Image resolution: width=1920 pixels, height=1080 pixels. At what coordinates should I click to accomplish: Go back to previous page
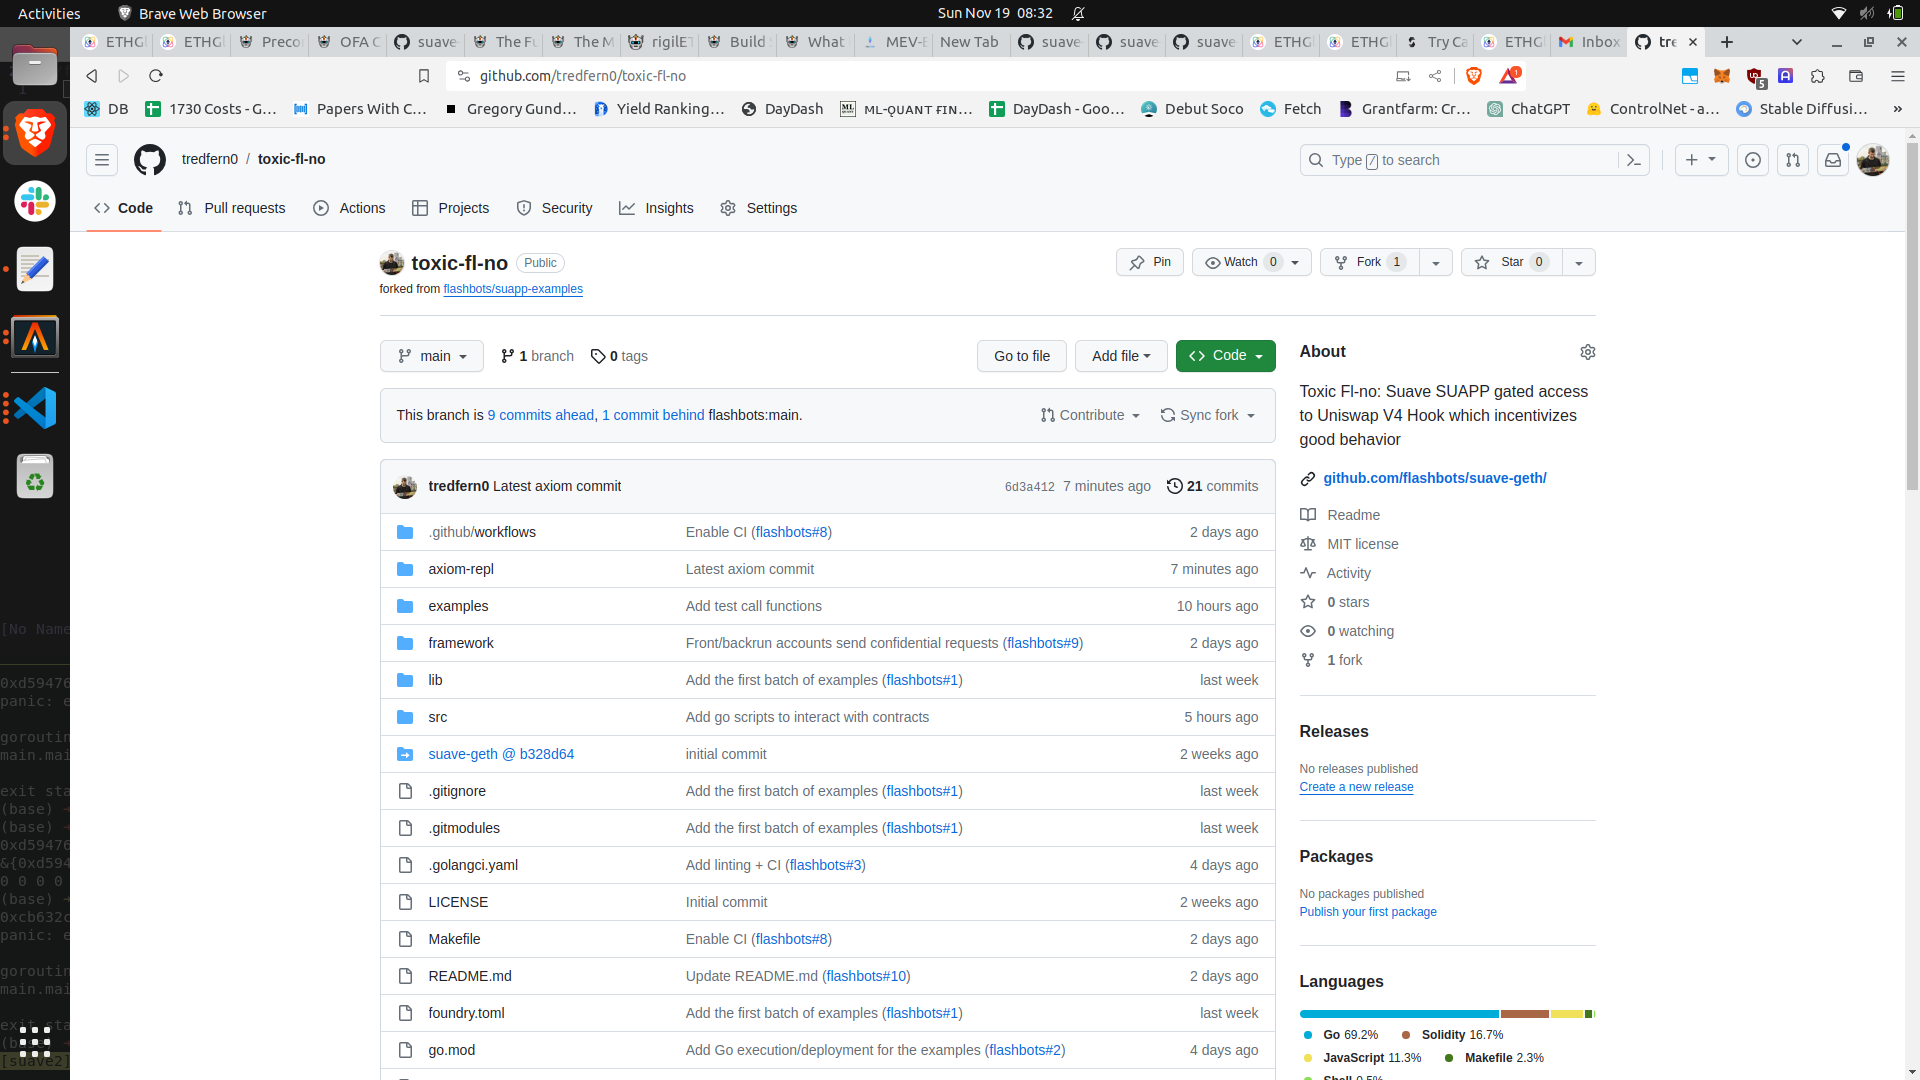(x=92, y=76)
